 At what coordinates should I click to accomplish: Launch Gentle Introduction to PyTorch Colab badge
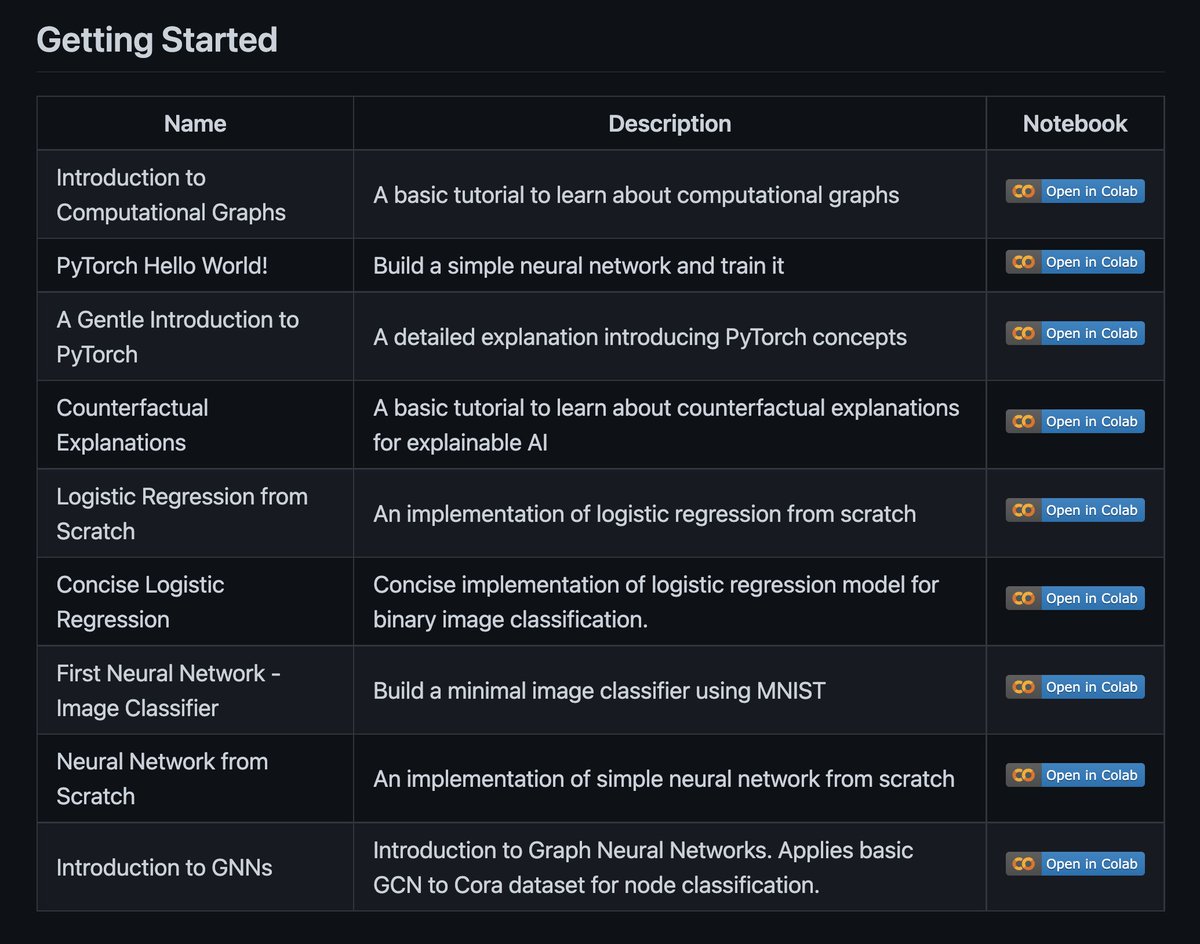(x=1075, y=333)
